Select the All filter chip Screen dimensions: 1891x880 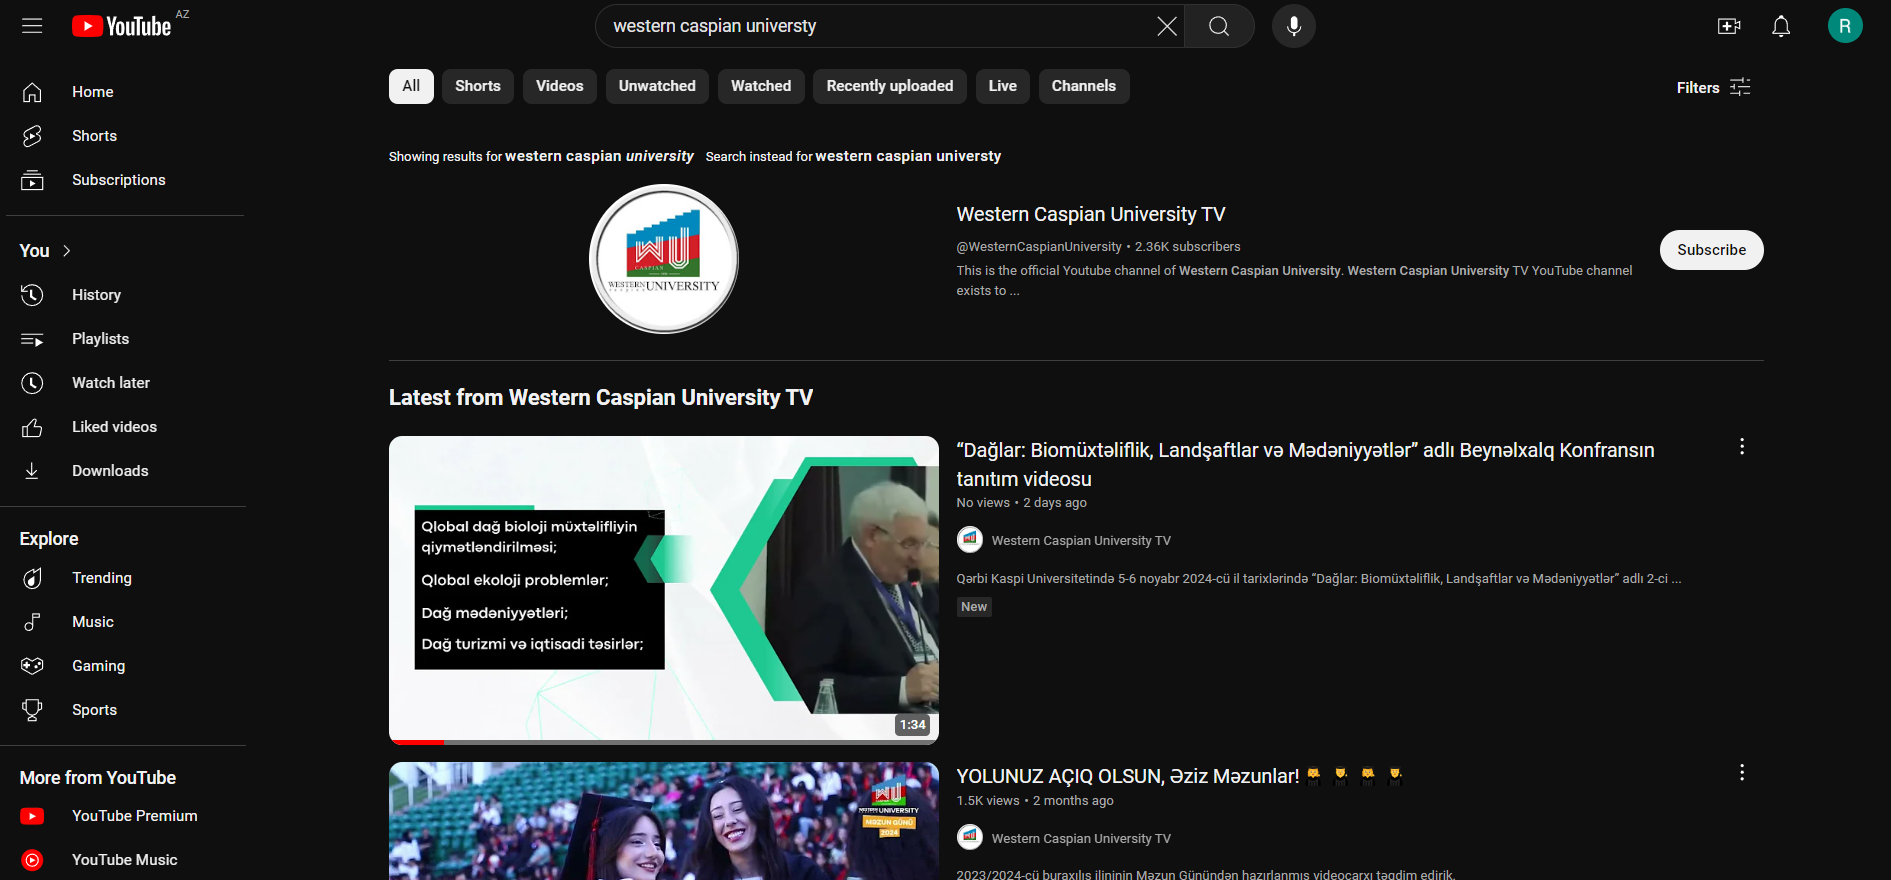tap(411, 86)
